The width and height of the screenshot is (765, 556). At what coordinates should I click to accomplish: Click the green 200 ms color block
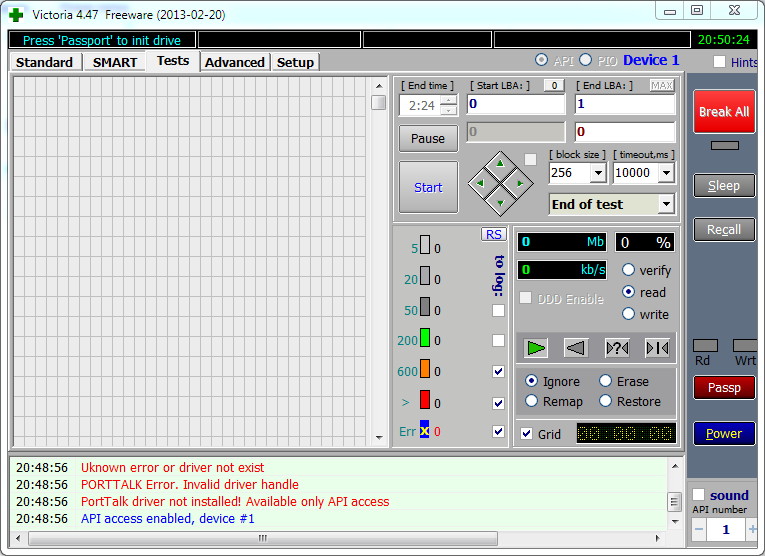point(425,338)
